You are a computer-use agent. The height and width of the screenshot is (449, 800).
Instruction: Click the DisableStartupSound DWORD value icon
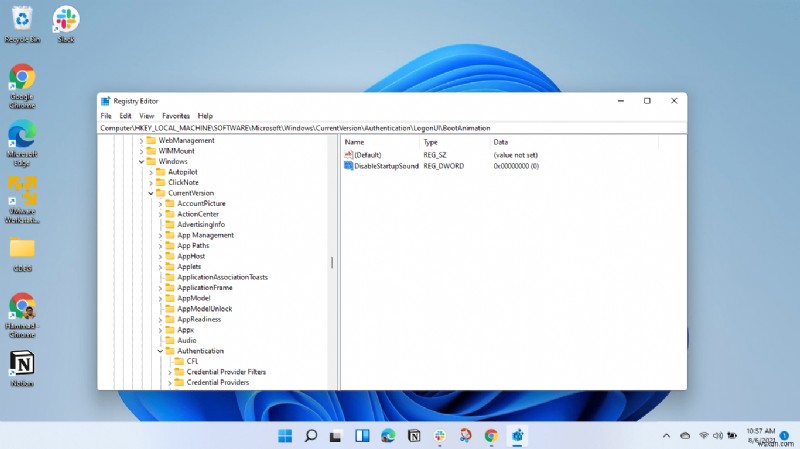[348, 166]
